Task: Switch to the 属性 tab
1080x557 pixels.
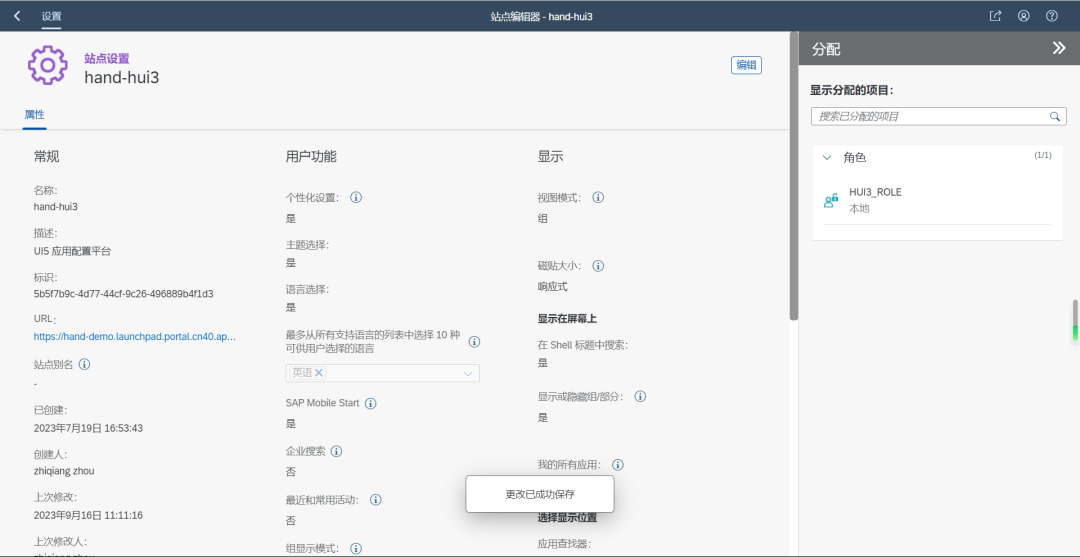Action: [x=34, y=115]
